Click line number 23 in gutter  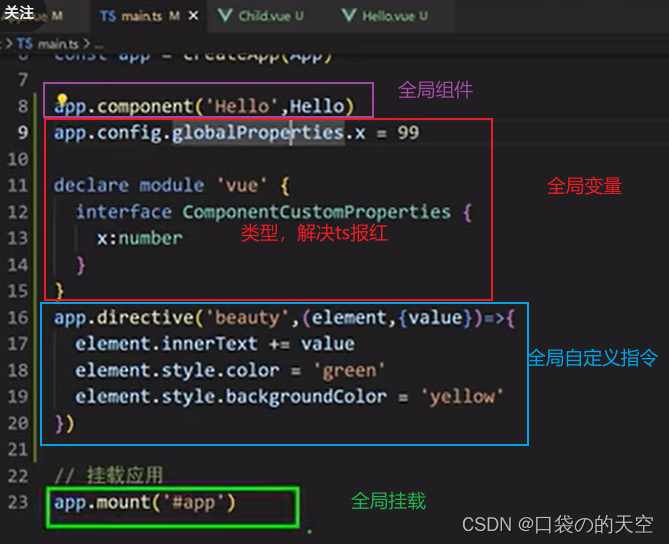(18, 502)
